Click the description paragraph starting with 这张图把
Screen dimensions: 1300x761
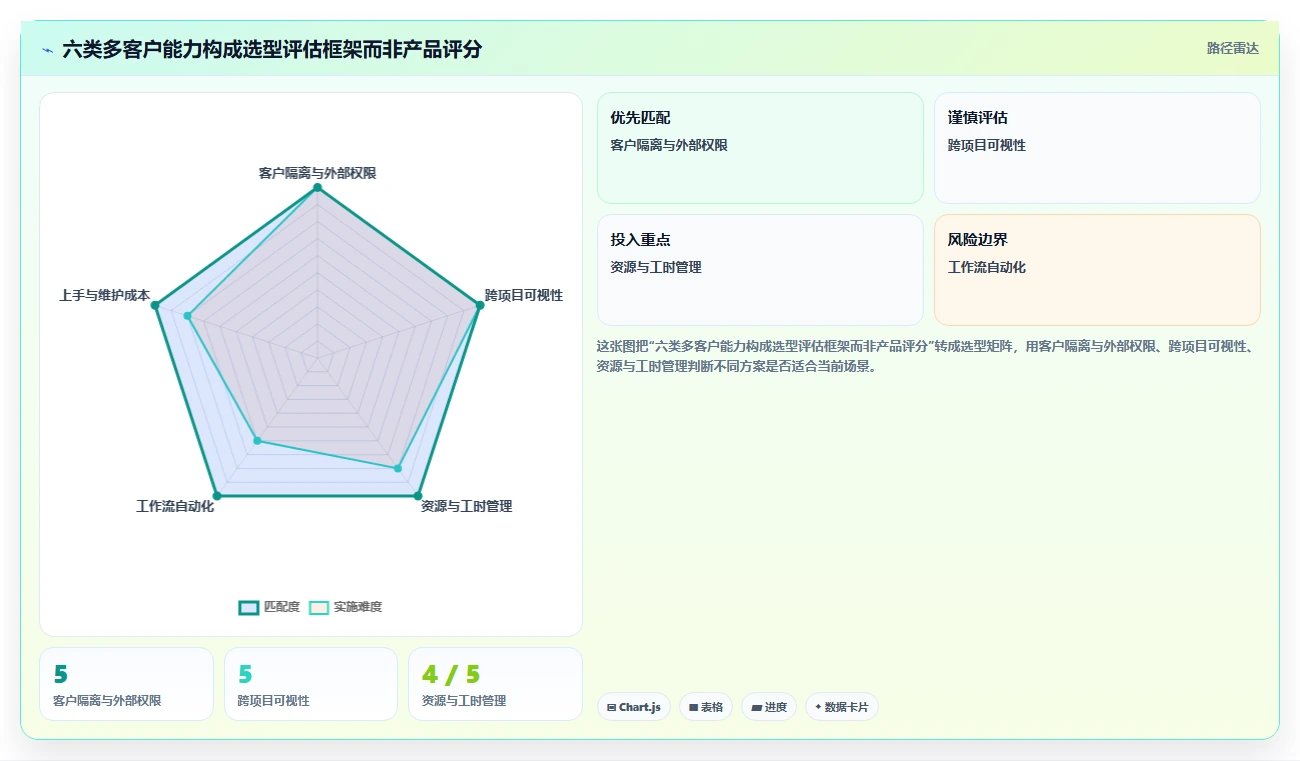point(925,356)
